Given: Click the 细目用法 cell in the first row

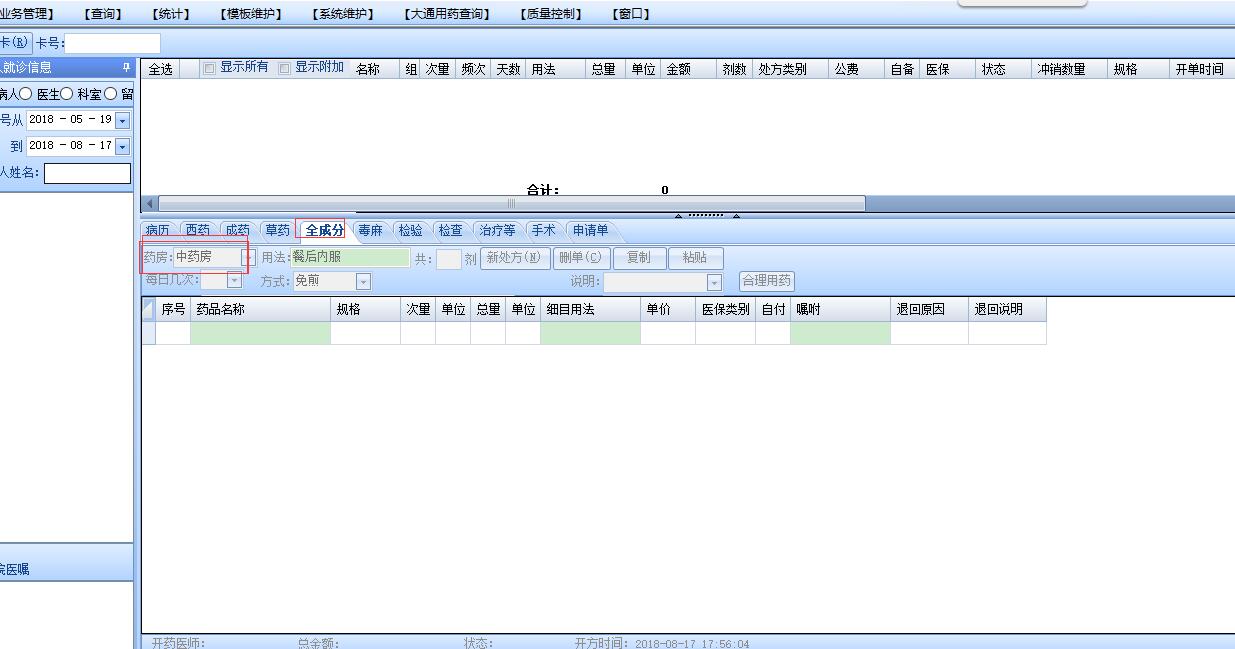Looking at the screenshot, I should click(x=590, y=333).
